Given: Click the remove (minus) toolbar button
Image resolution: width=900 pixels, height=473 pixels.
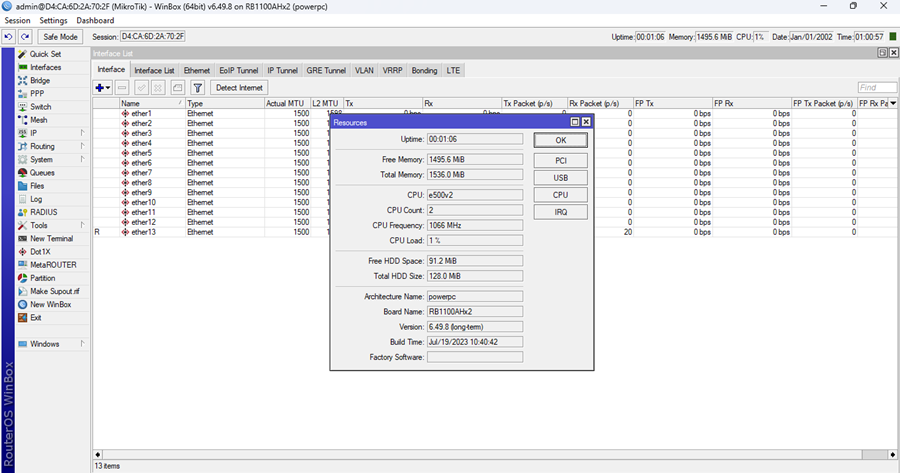Looking at the screenshot, I should 122,88.
